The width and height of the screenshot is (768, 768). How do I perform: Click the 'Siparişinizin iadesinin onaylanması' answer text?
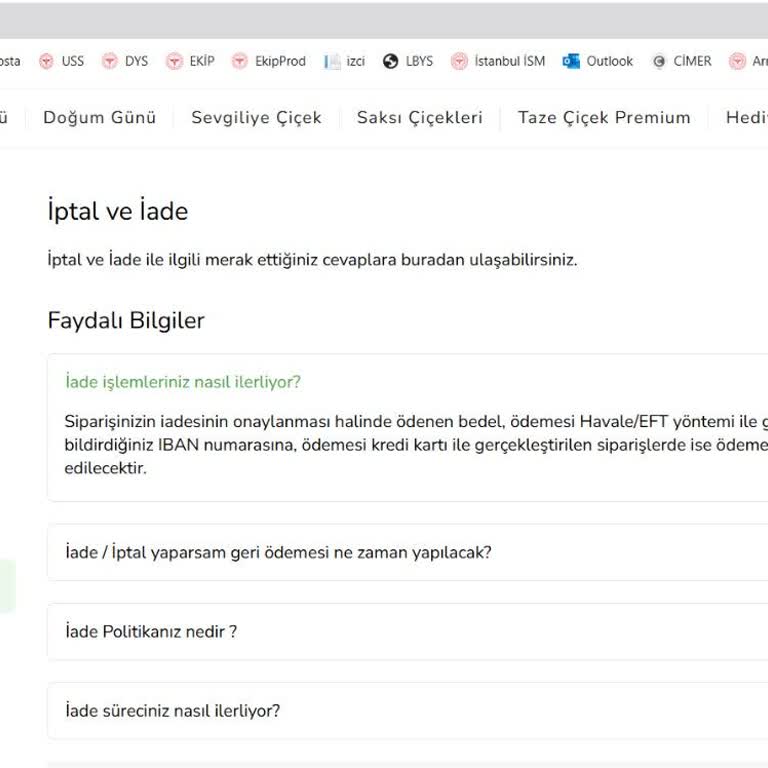pos(416,445)
